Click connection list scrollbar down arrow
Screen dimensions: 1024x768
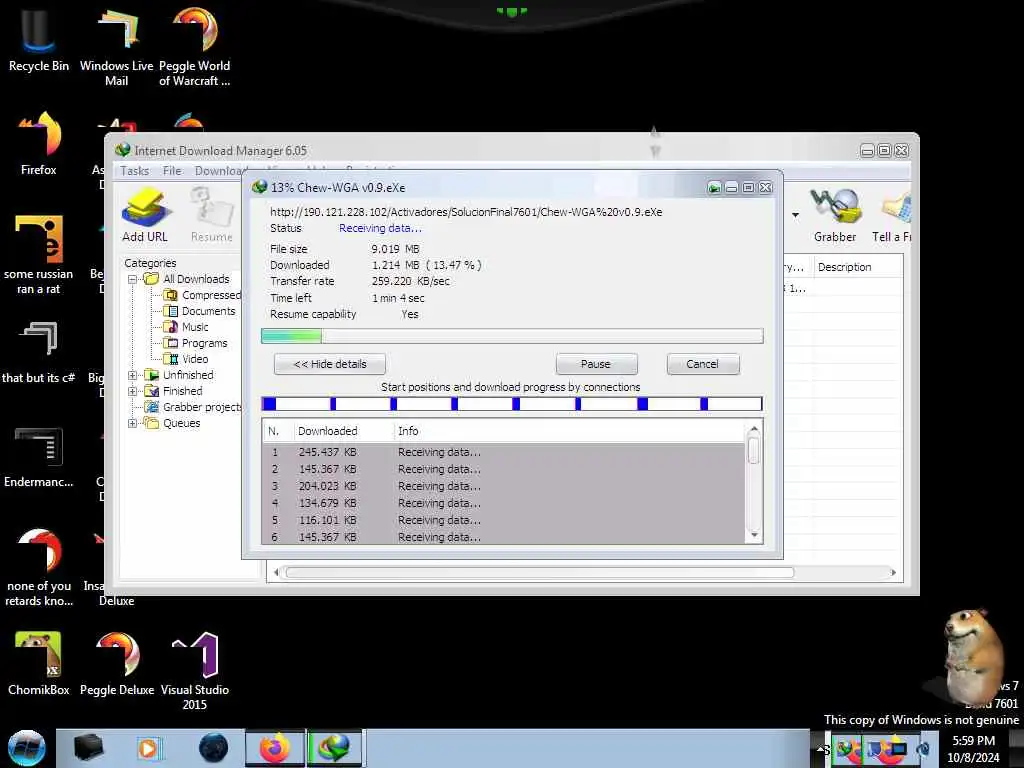click(x=754, y=535)
